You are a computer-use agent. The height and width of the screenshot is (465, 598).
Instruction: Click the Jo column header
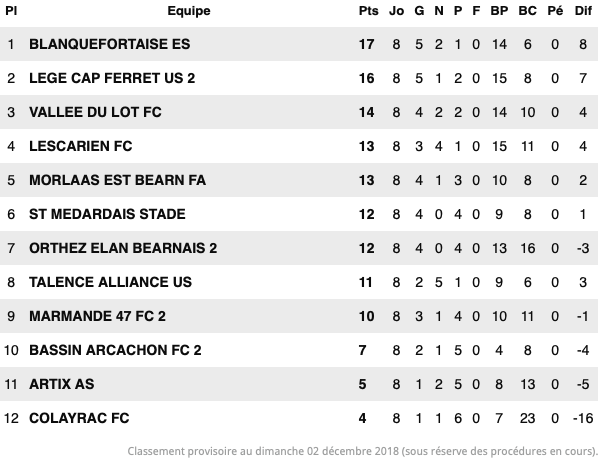click(x=396, y=11)
